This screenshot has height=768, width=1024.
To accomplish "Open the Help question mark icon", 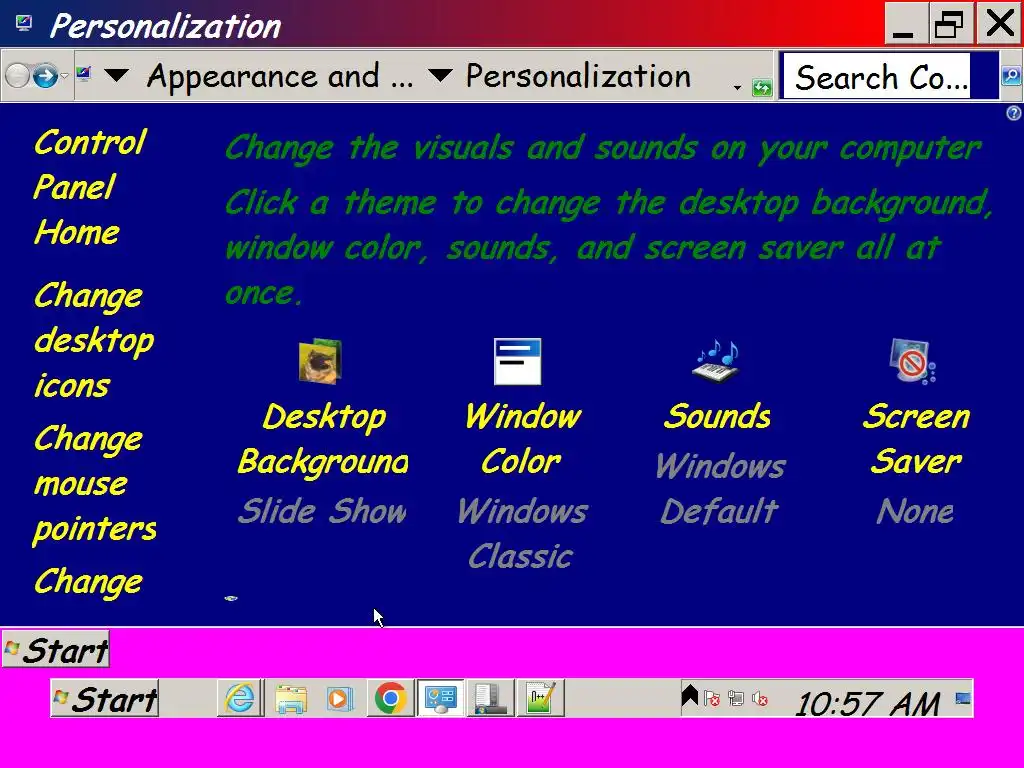I will [1014, 113].
